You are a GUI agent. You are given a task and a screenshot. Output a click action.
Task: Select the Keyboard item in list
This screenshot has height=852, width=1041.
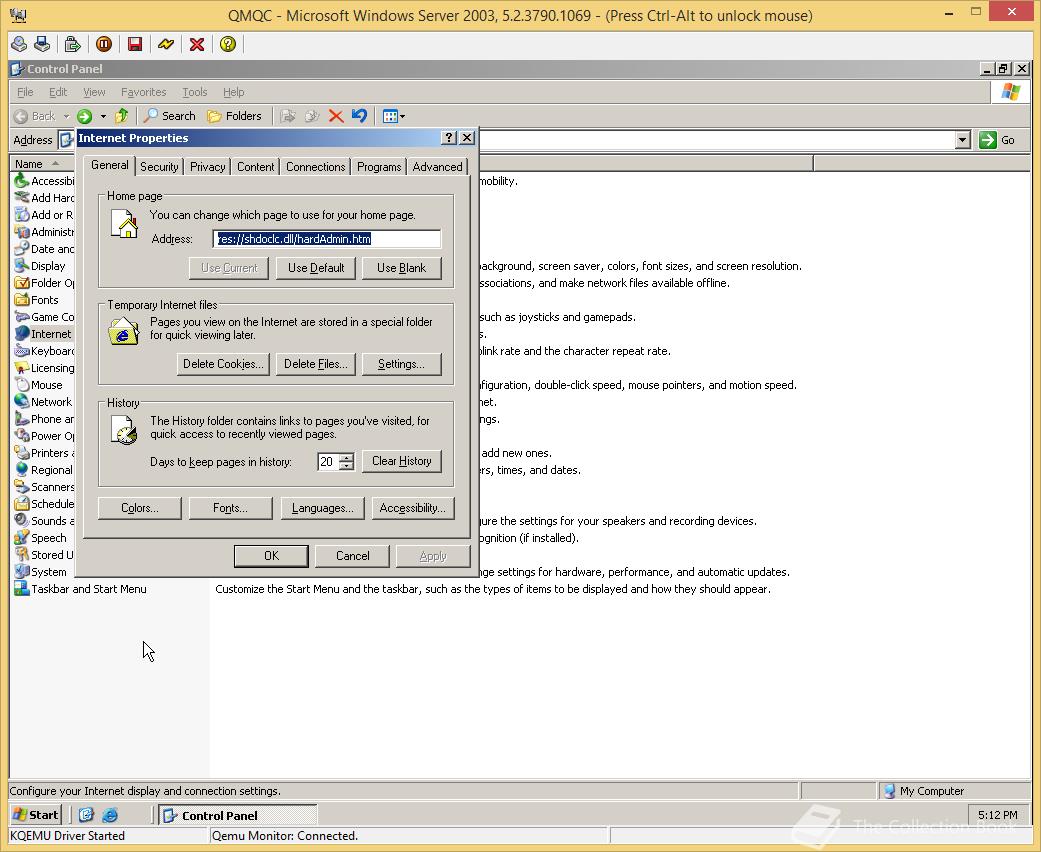[x=44, y=351]
